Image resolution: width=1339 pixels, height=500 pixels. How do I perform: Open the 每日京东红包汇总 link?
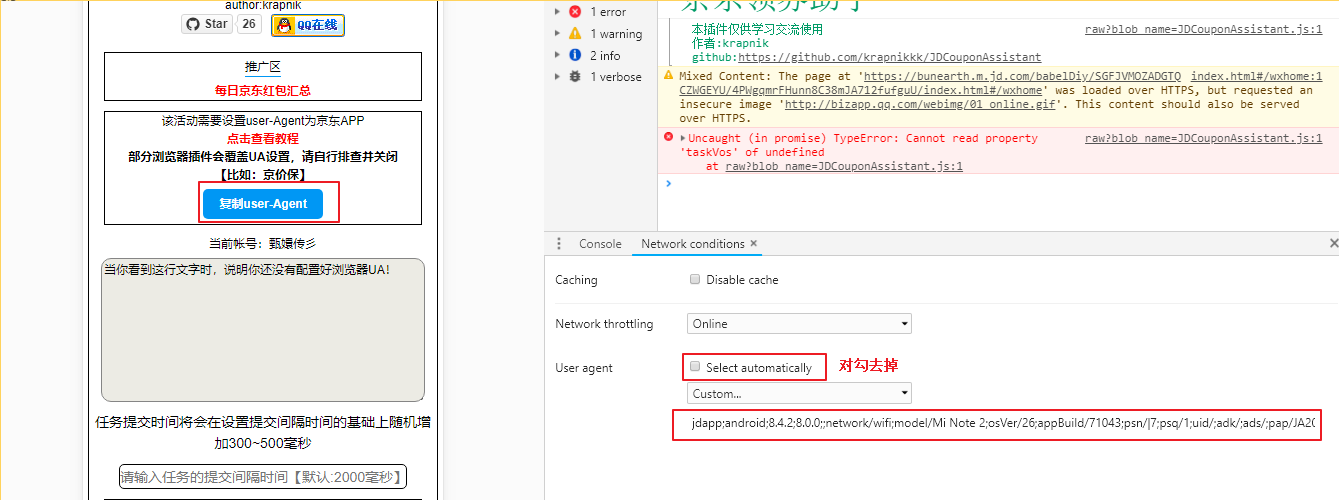pos(263,90)
